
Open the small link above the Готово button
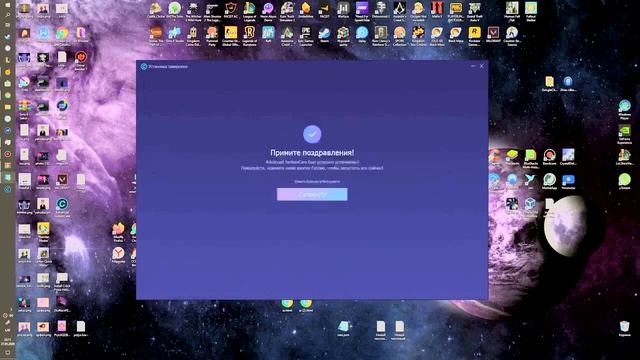pyautogui.click(x=317, y=182)
